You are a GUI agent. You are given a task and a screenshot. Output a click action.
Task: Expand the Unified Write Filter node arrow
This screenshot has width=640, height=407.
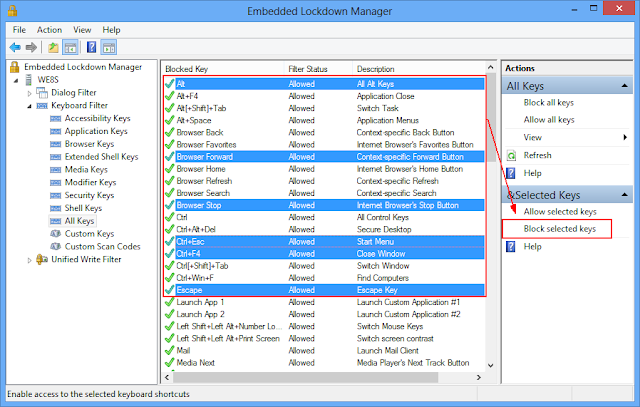(x=29, y=260)
